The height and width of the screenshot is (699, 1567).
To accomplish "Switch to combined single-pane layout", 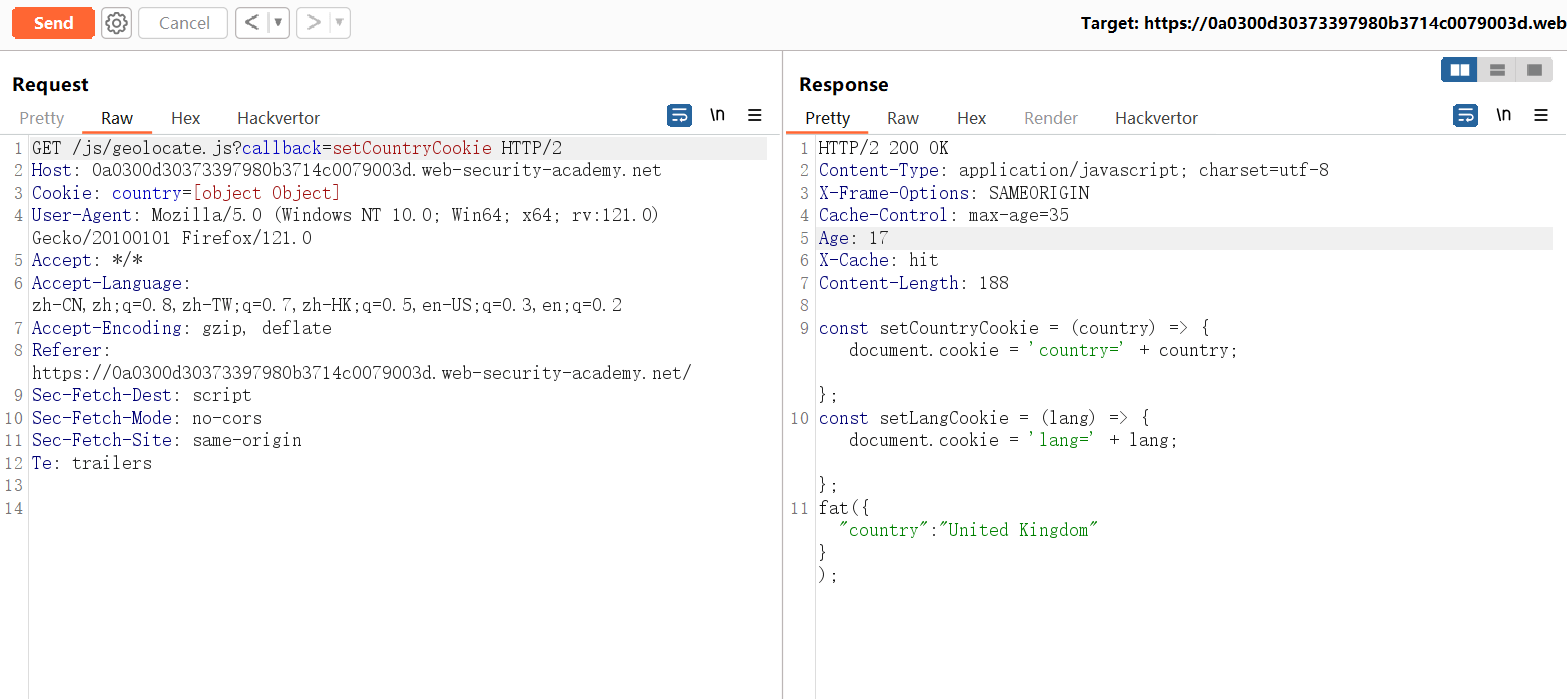I will click(1533, 70).
